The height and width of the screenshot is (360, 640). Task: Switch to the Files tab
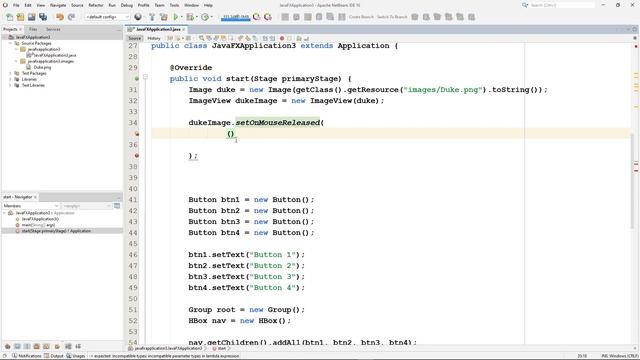coord(33,29)
